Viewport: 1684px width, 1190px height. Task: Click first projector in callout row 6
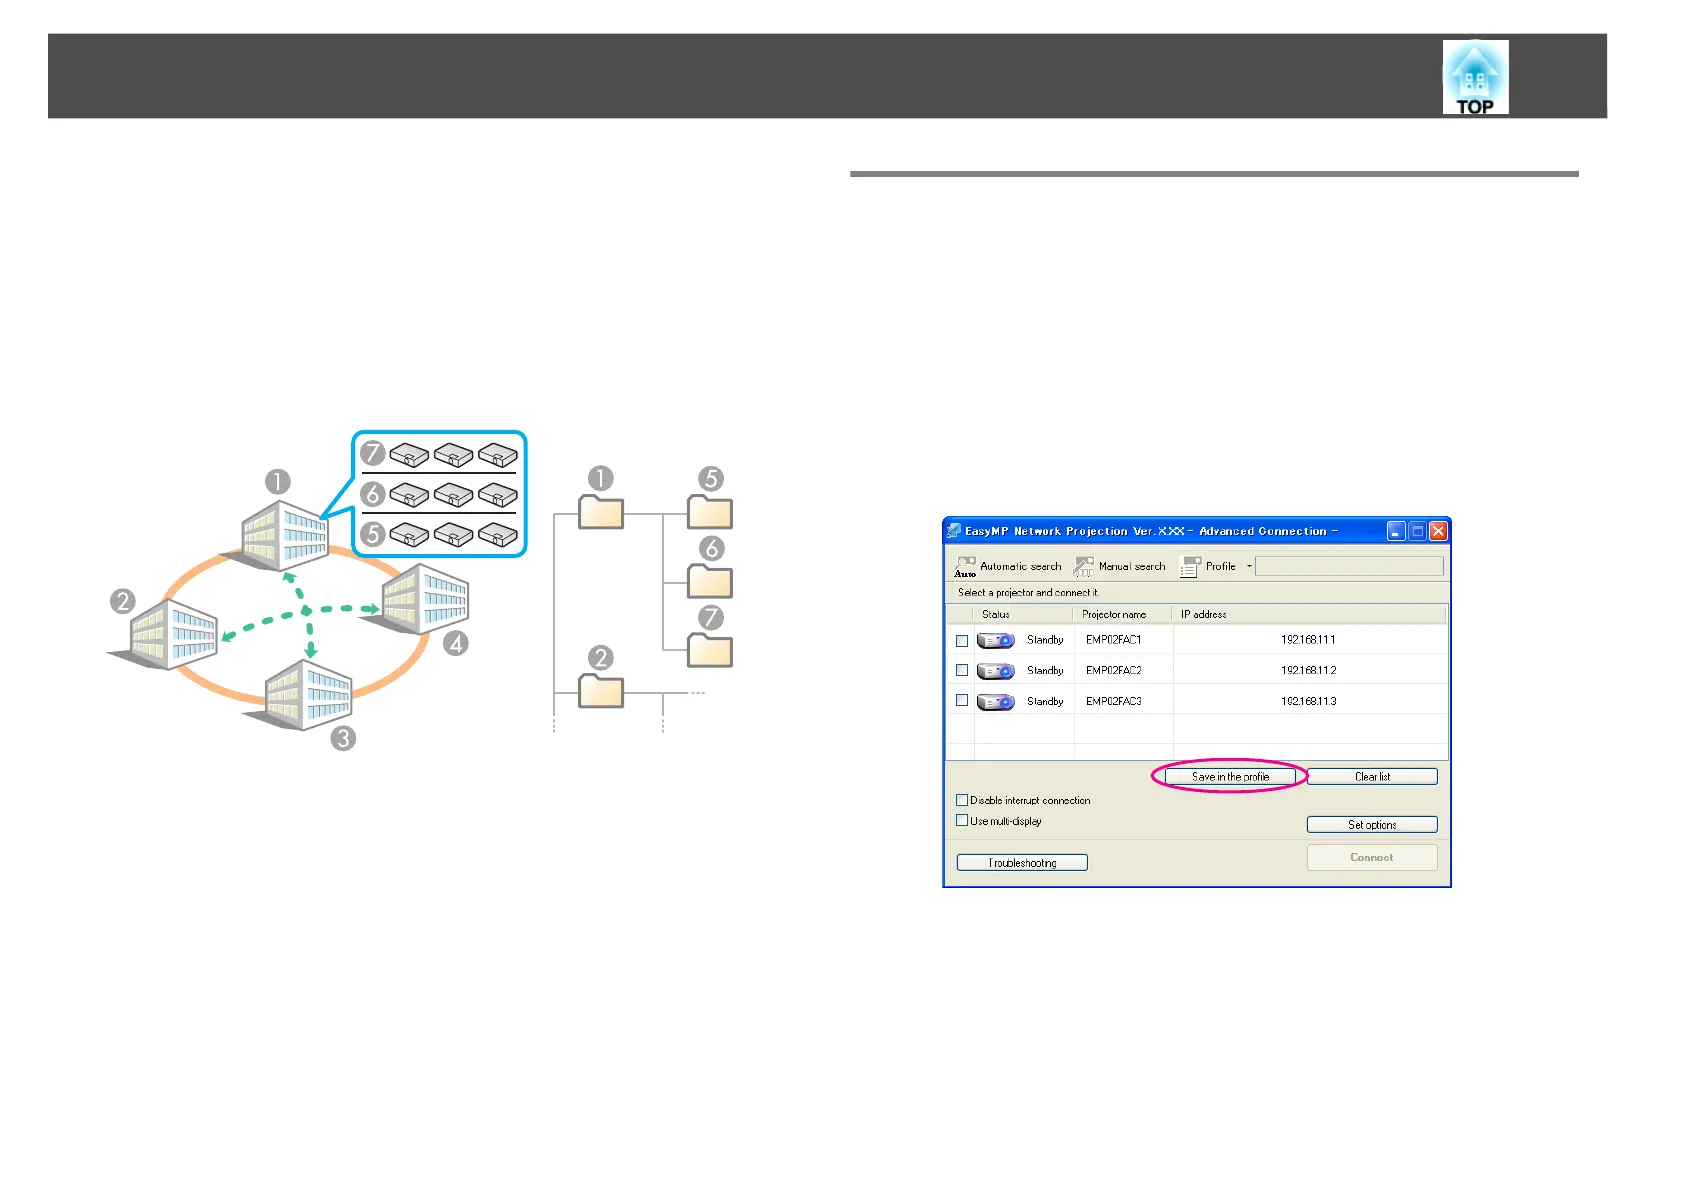pyautogui.click(x=409, y=495)
